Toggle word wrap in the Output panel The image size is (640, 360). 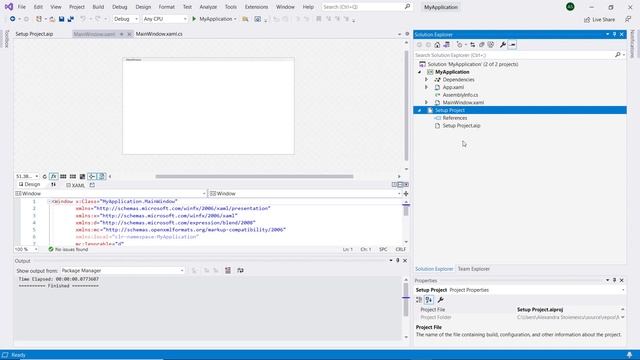coord(240,270)
